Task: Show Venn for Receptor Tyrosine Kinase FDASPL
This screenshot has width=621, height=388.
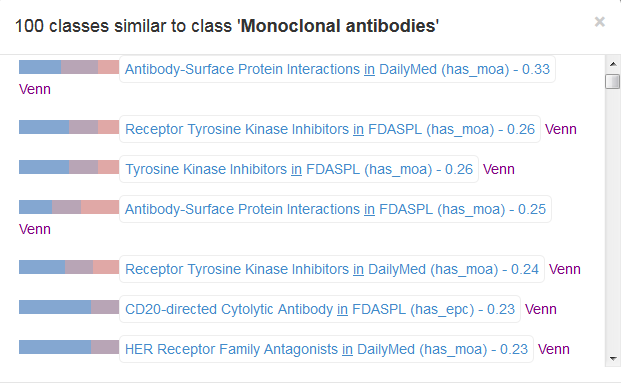Action: (560, 129)
